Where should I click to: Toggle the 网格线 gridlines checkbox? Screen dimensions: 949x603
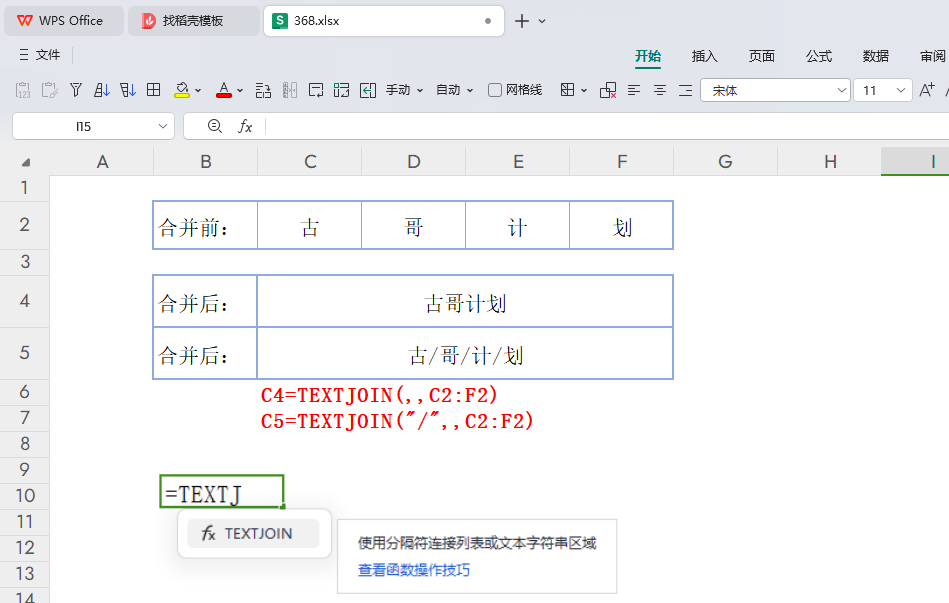point(494,90)
